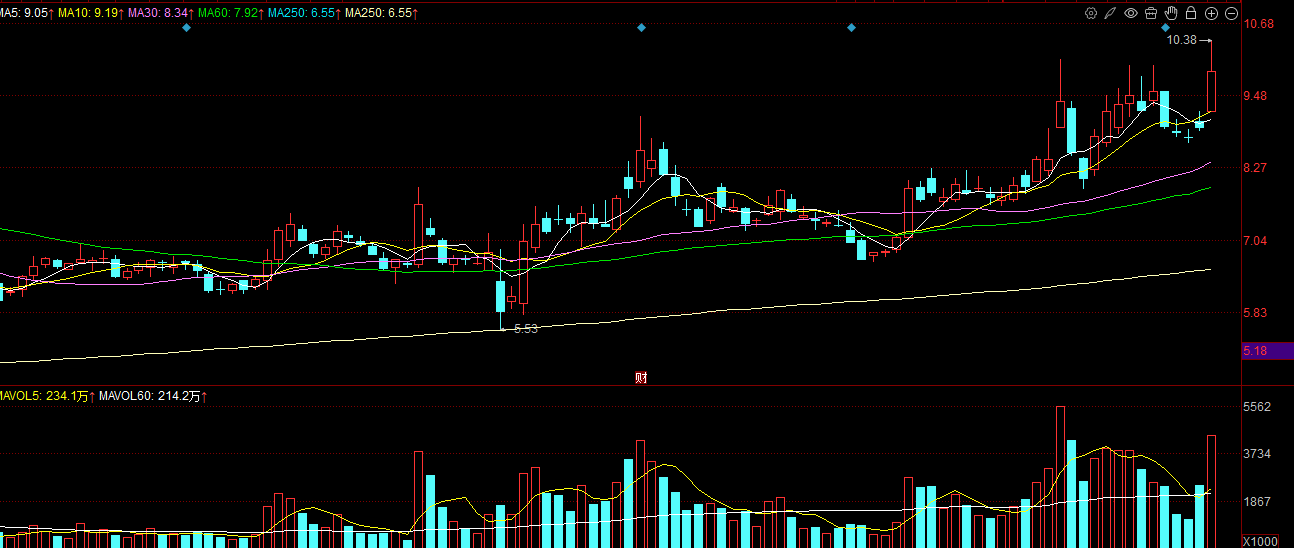This screenshot has width=1294, height=548.
Task: Zoom out with the minus circle icon
Action: tap(1231, 13)
